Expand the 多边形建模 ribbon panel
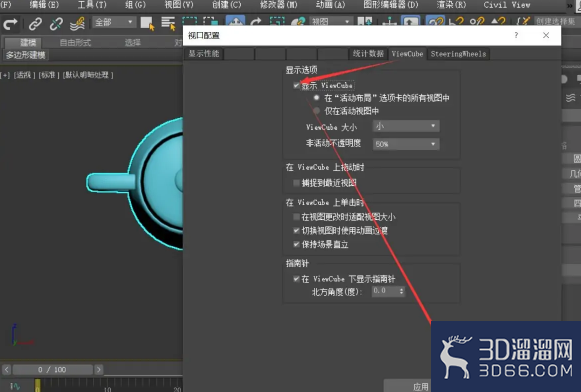 [x=26, y=55]
